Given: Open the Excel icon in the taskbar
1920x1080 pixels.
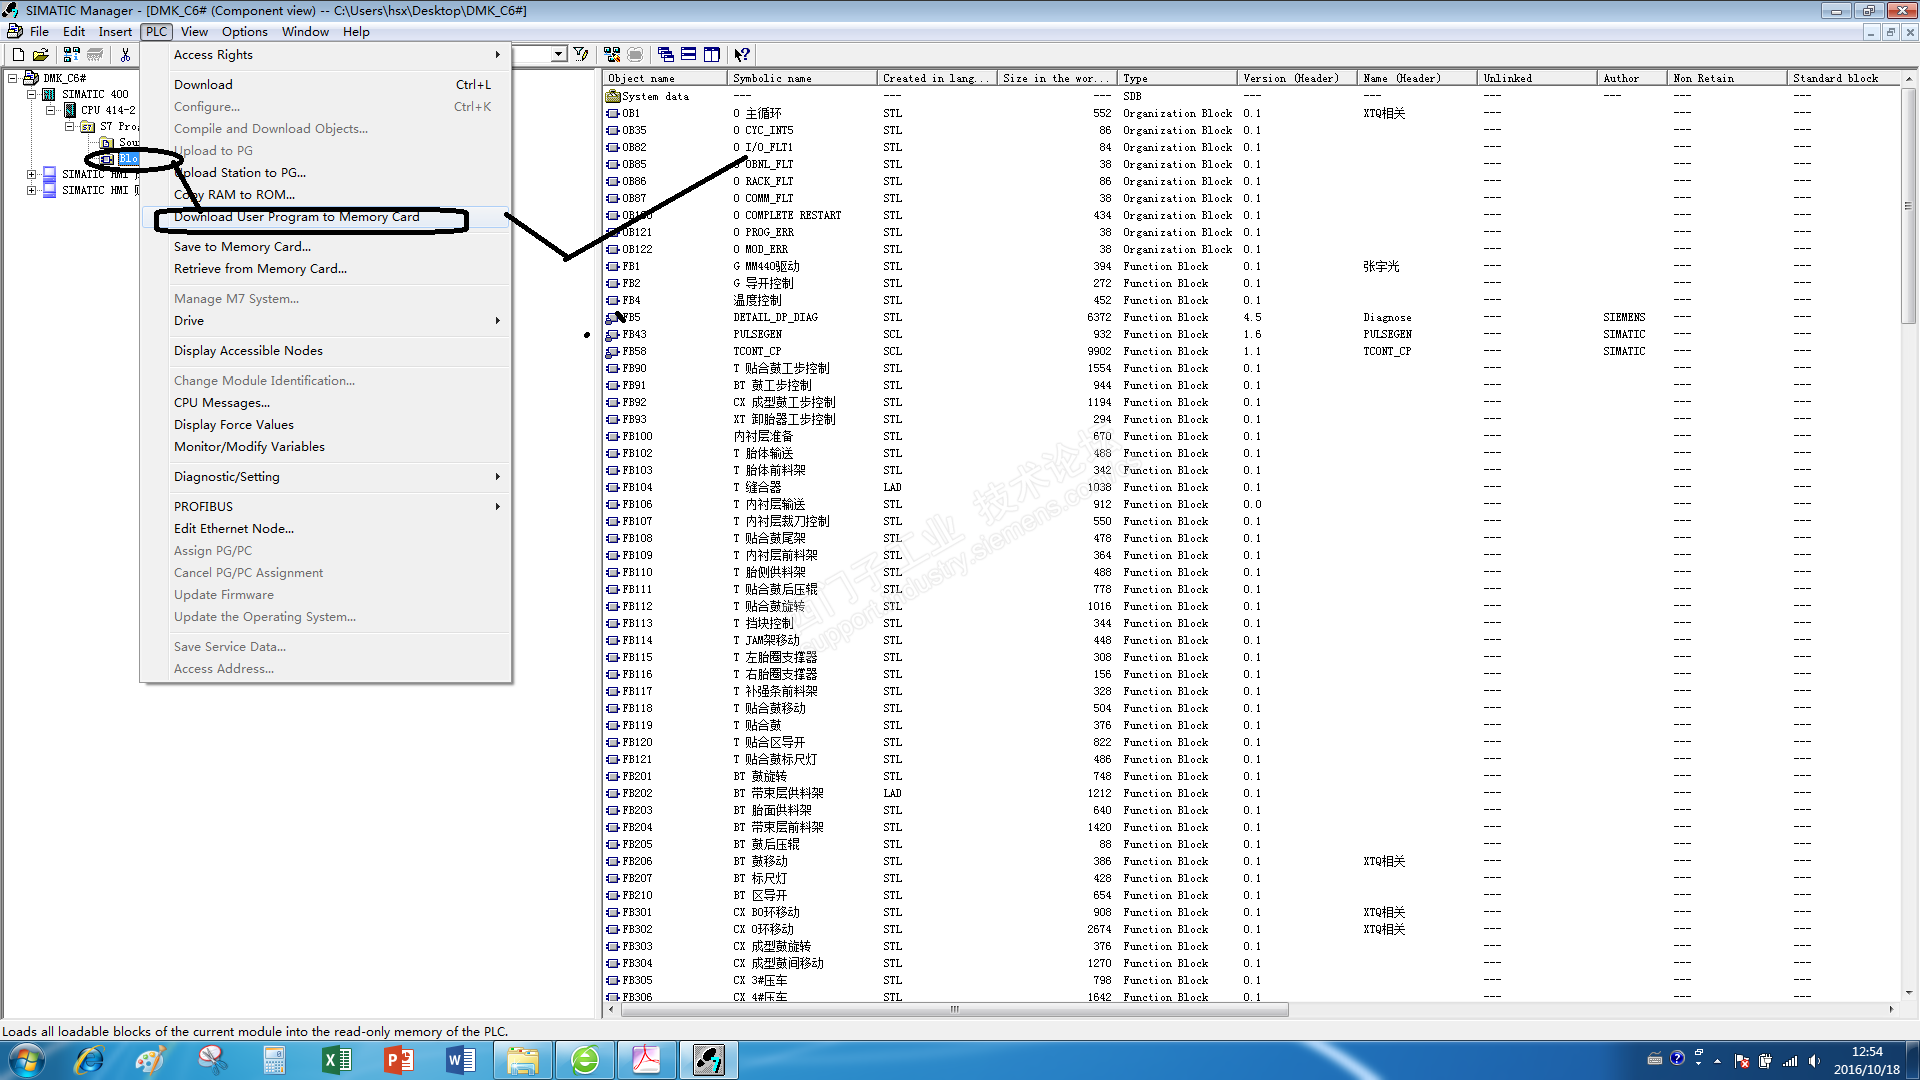Looking at the screenshot, I should [x=337, y=1060].
